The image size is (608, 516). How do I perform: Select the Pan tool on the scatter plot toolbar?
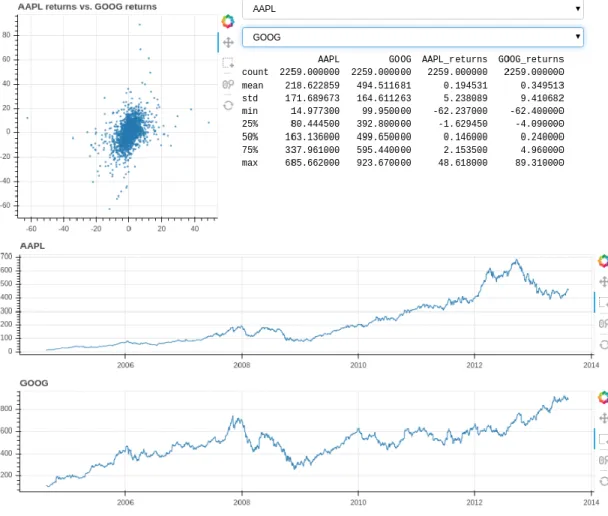click(x=228, y=42)
